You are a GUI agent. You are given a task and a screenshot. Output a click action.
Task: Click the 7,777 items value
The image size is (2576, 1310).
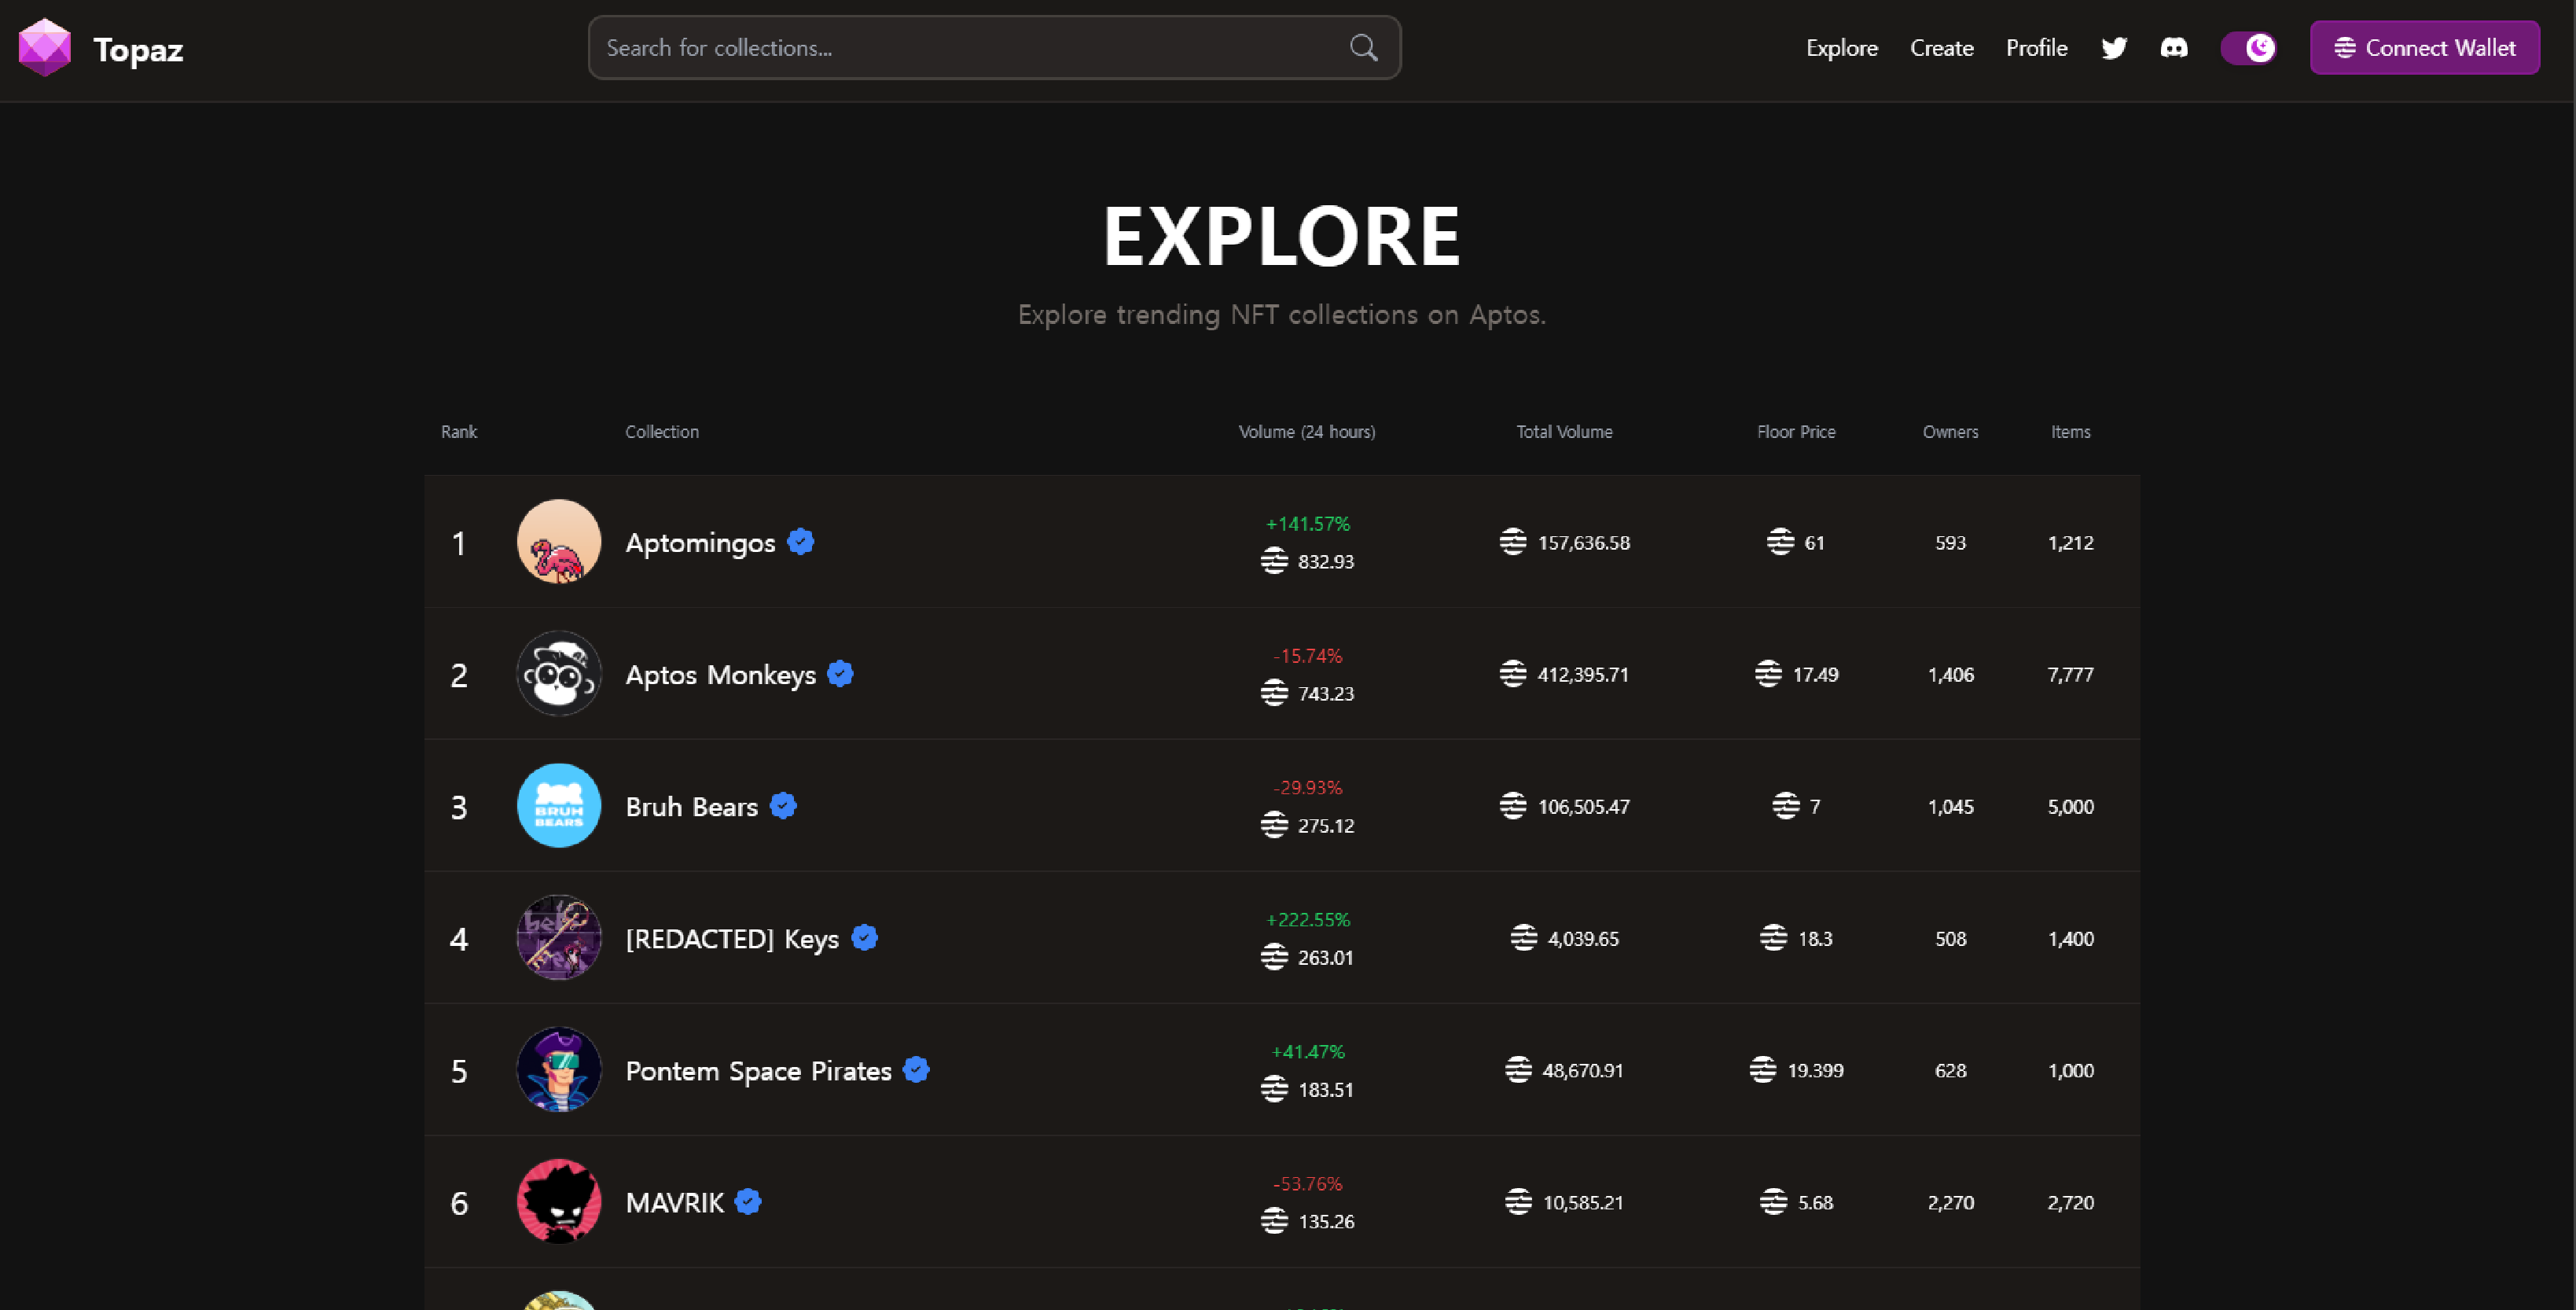(2070, 675)
